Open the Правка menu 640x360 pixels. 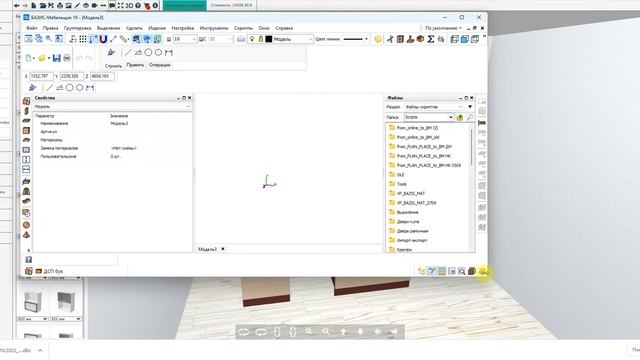point(51,28)
